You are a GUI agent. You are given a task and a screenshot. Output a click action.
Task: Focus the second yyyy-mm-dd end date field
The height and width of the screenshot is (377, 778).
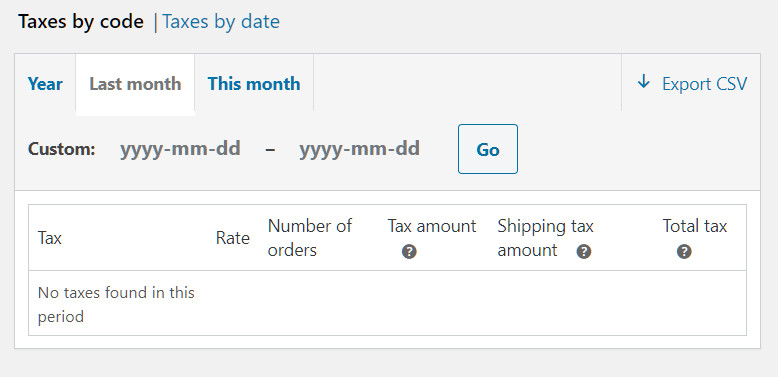(x=359, y=148)
